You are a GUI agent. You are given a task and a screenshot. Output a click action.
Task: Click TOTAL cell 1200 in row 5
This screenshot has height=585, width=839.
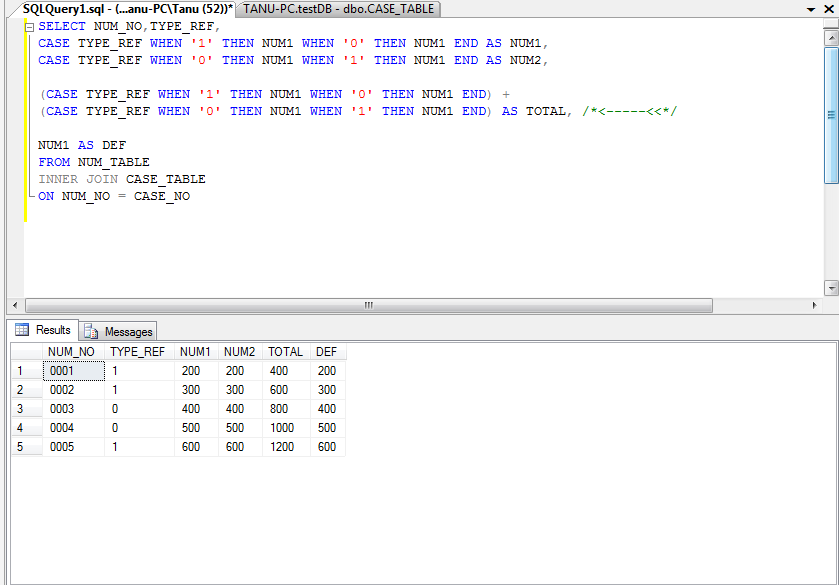(286, 447)
